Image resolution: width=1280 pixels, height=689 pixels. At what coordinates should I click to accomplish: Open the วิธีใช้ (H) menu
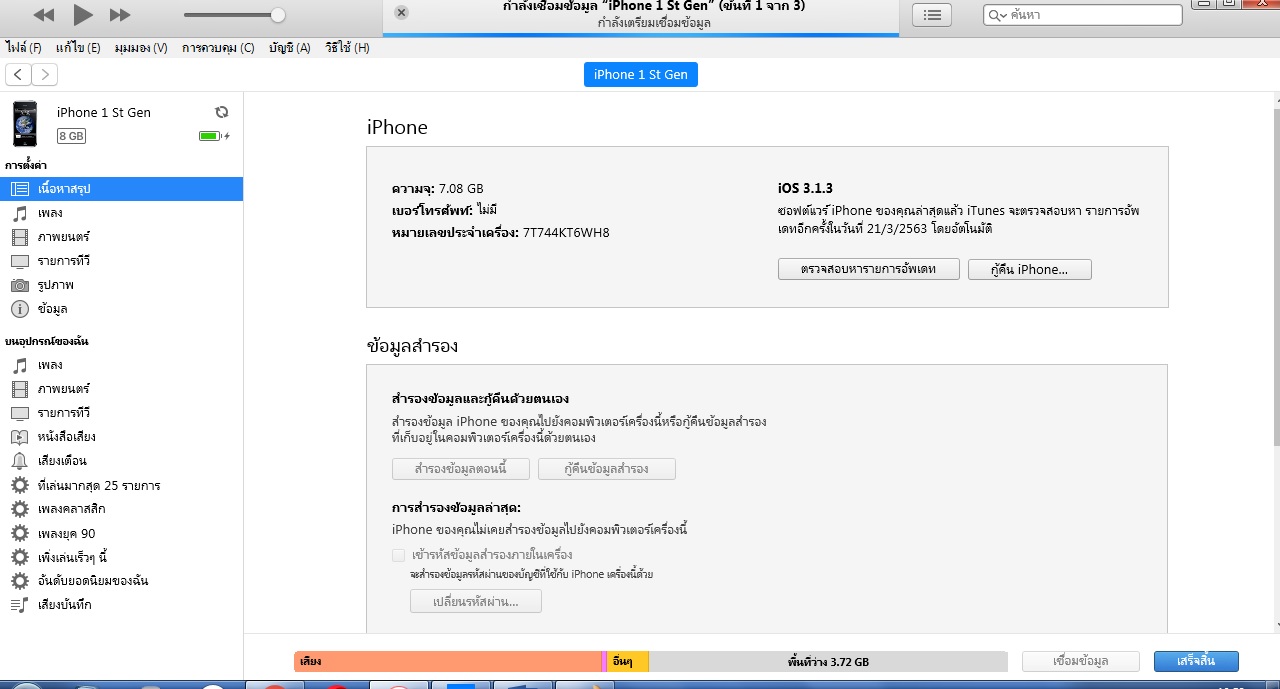point(347,48)
